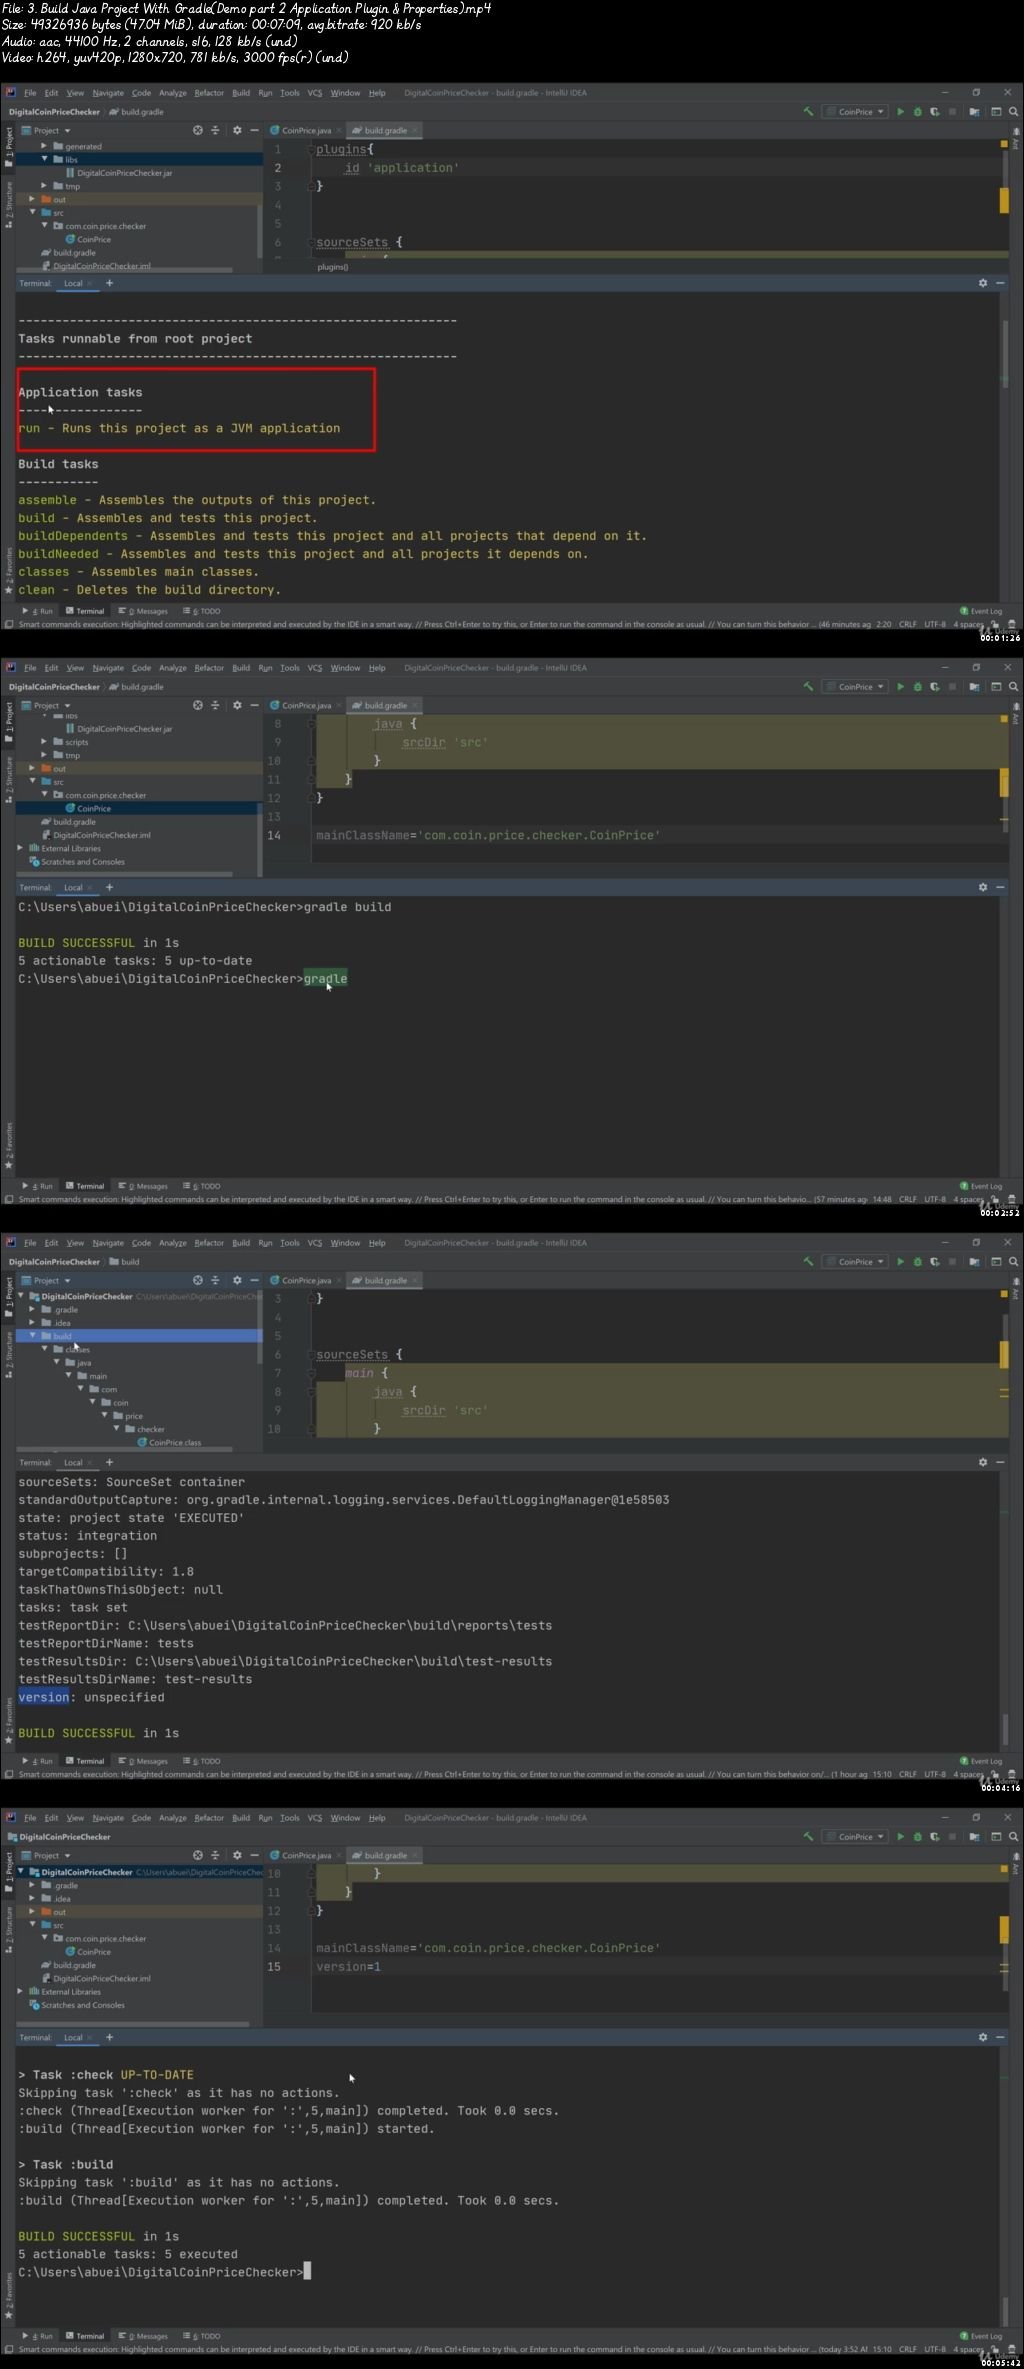Screen dimensions: 1024x2369
Task: Click the Build hammer icon in the 00:01:26 frame
Action: coord(808,112)
